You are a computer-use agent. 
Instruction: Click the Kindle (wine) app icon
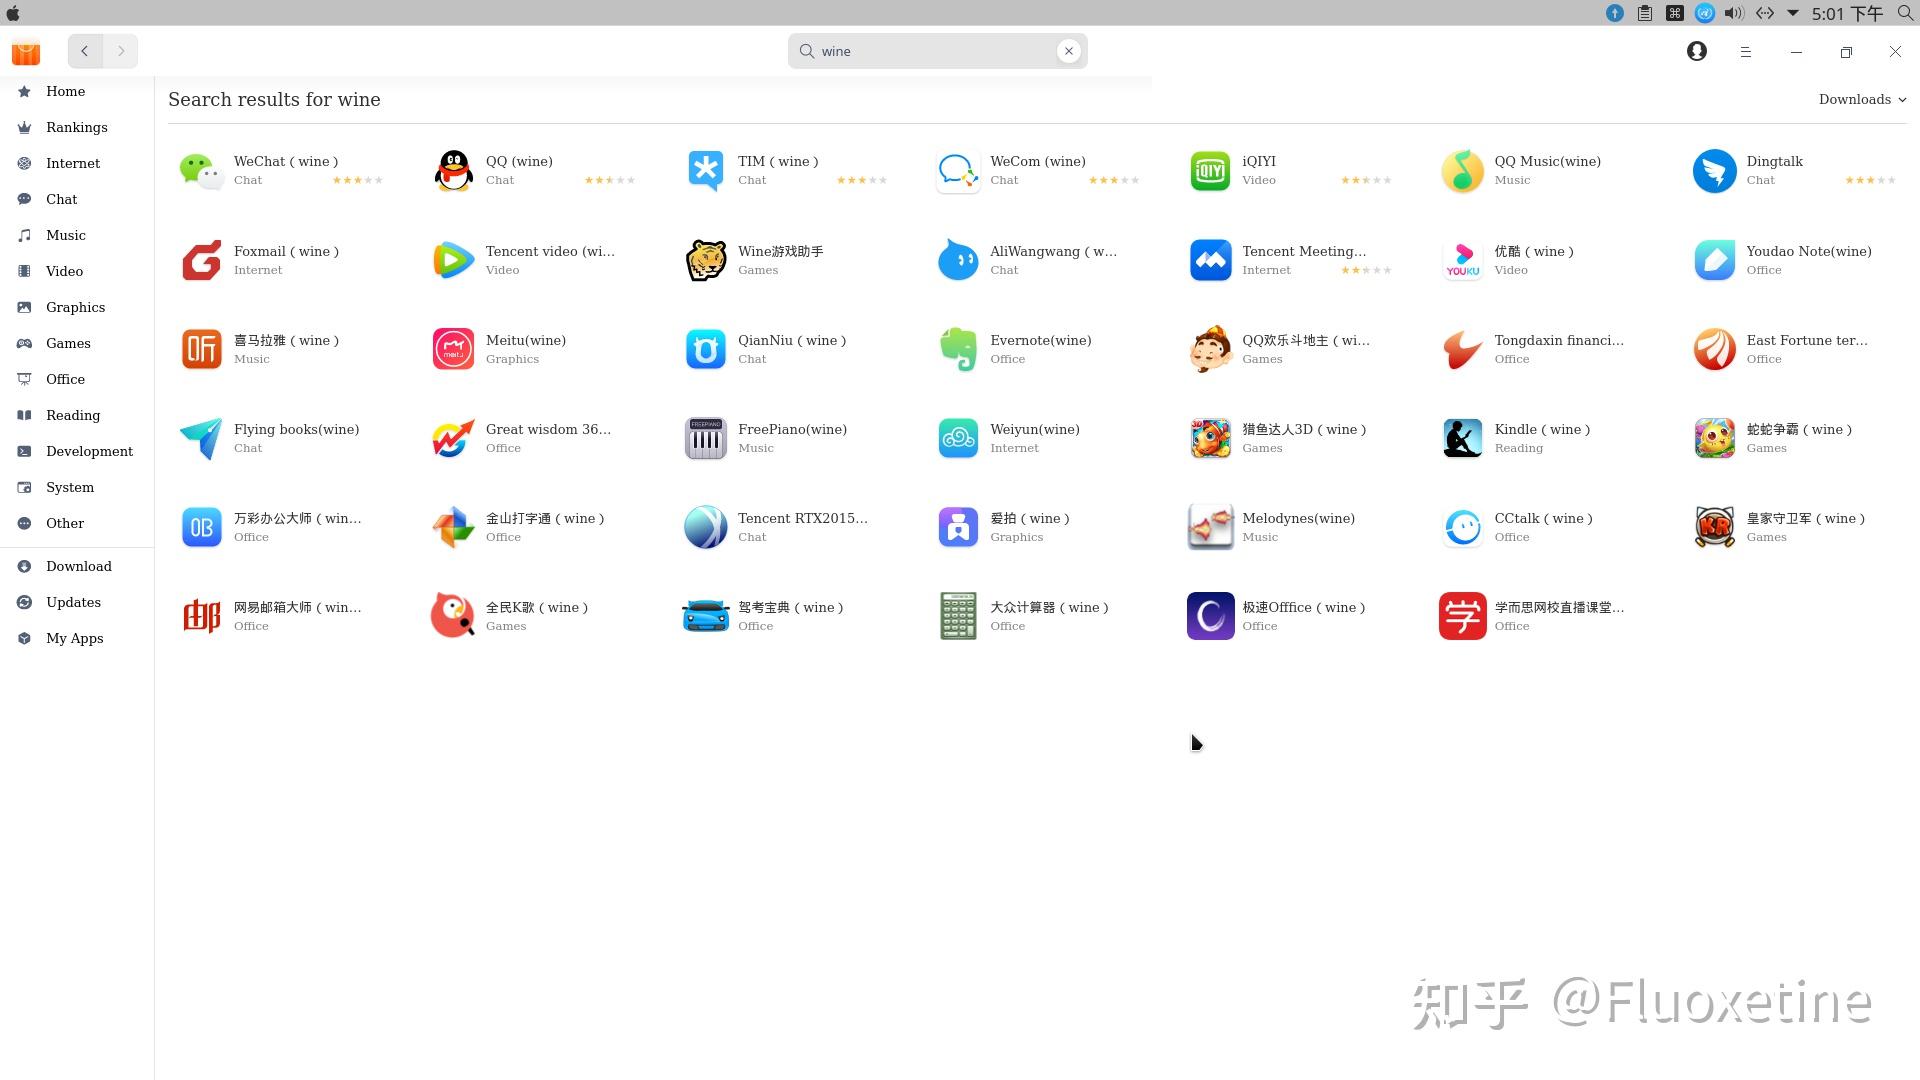tap(1462, 437)
